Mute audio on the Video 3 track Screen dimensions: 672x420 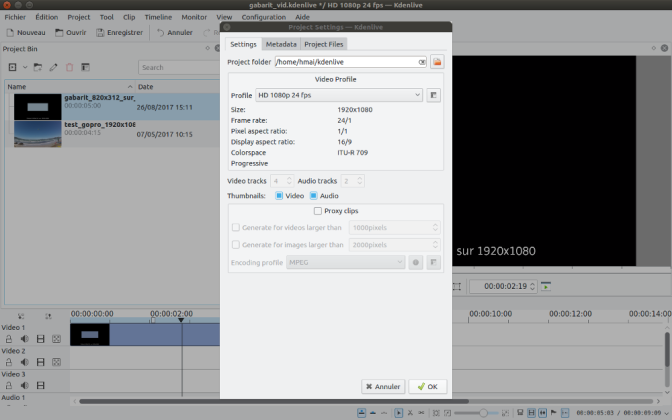25,385
